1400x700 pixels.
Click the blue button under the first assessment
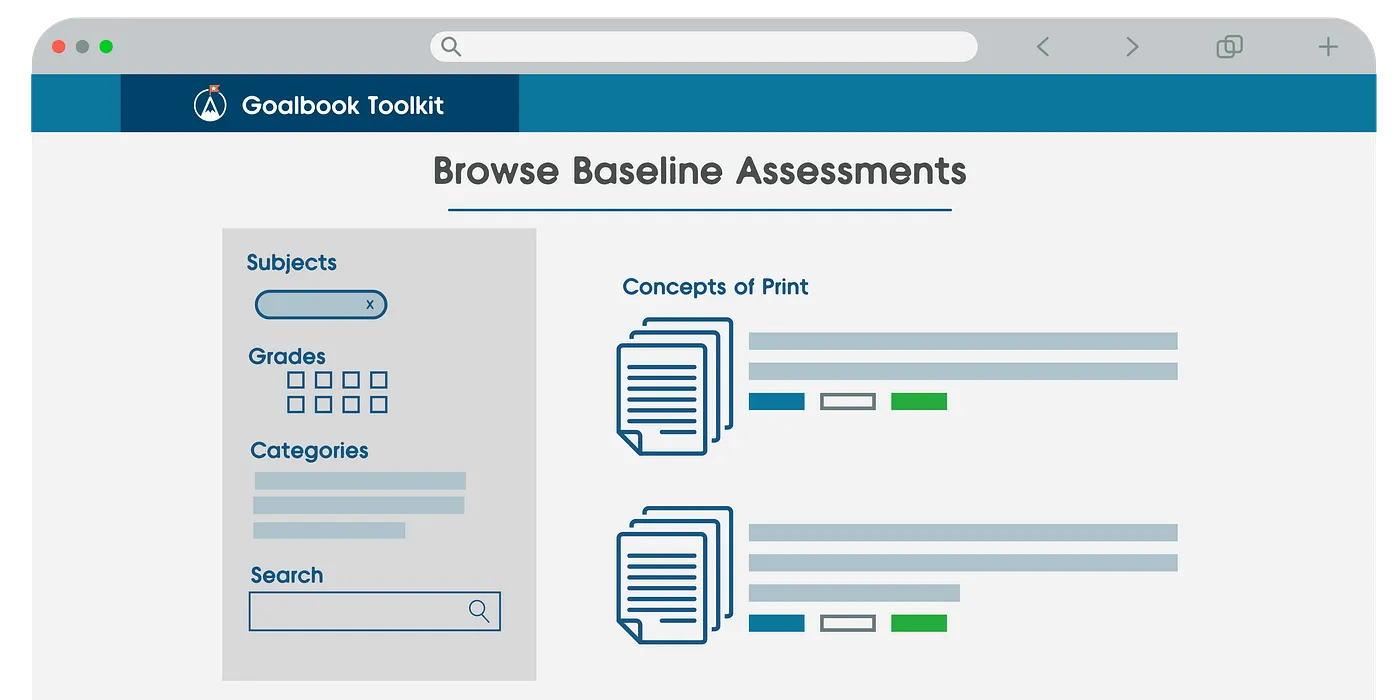click(777, 401)
